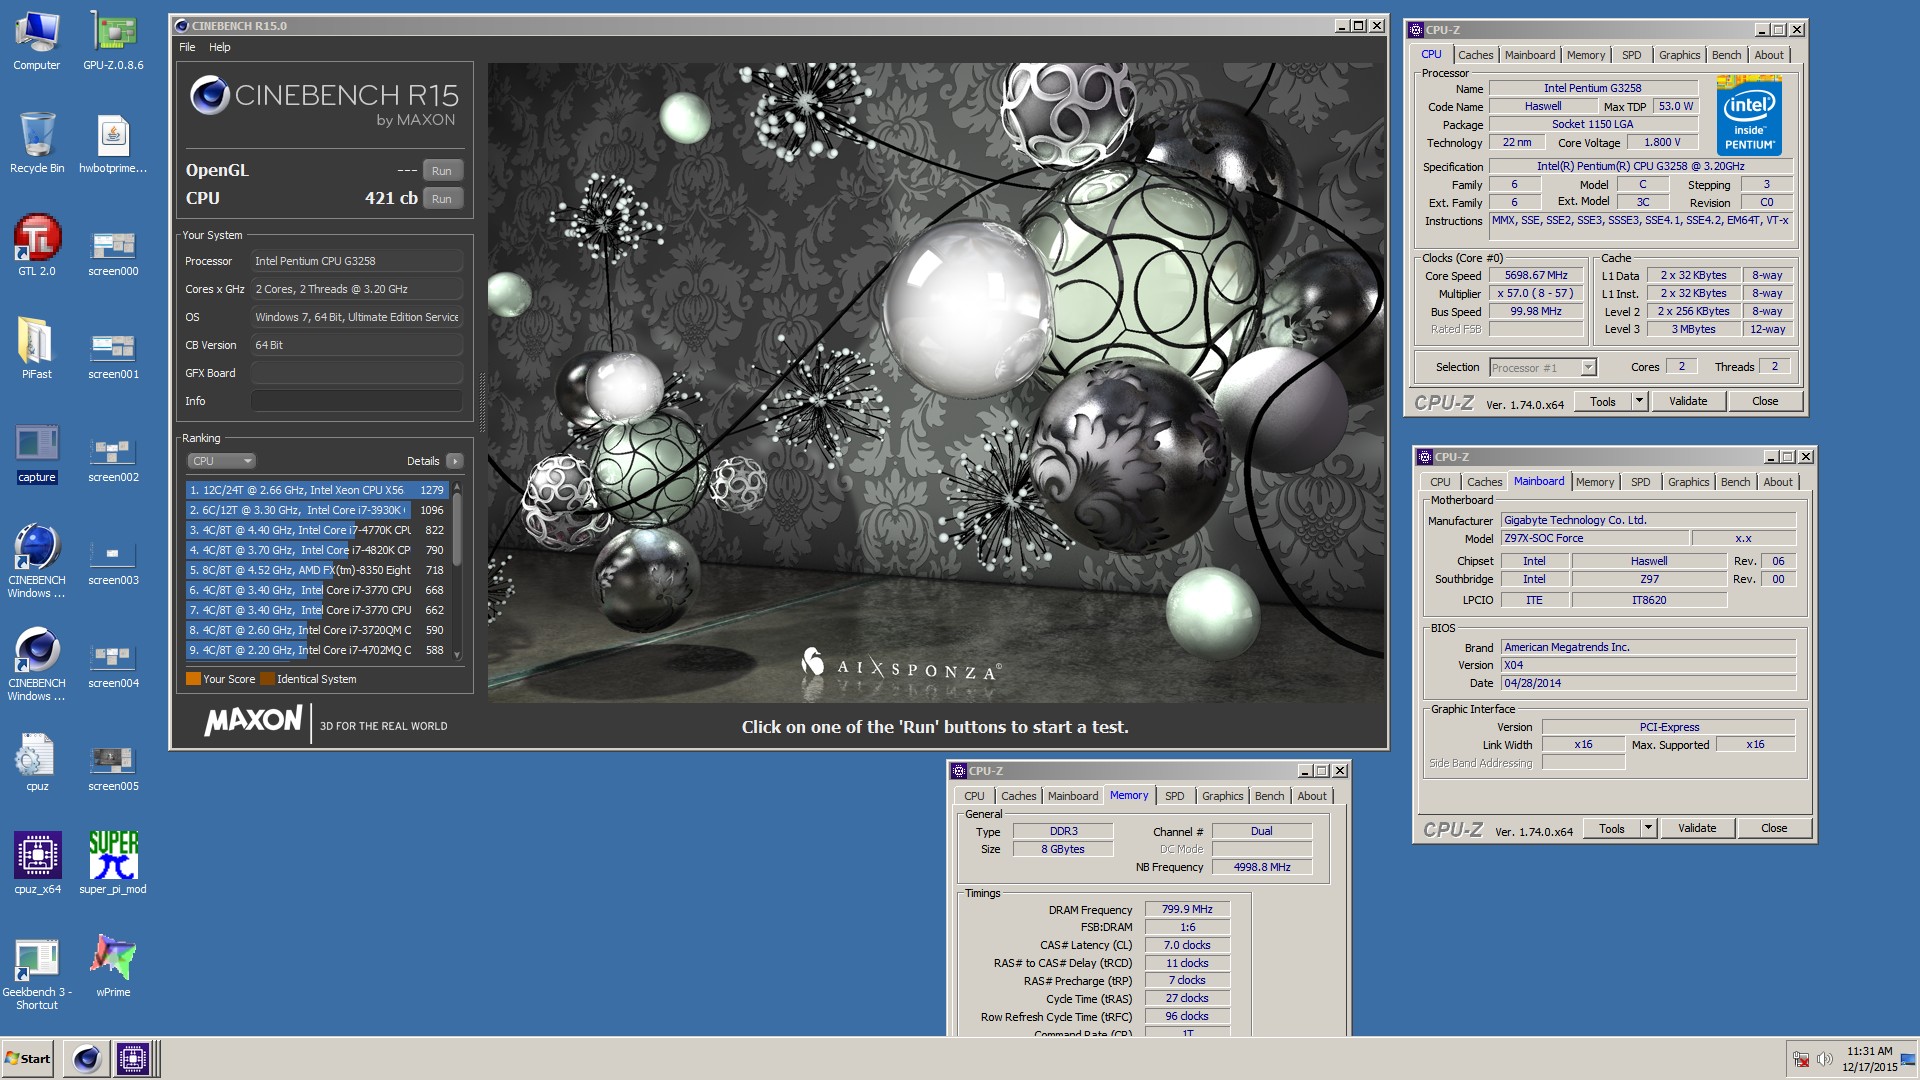Click Tools button in top CPU-Z window

[x=1603, y=401]
